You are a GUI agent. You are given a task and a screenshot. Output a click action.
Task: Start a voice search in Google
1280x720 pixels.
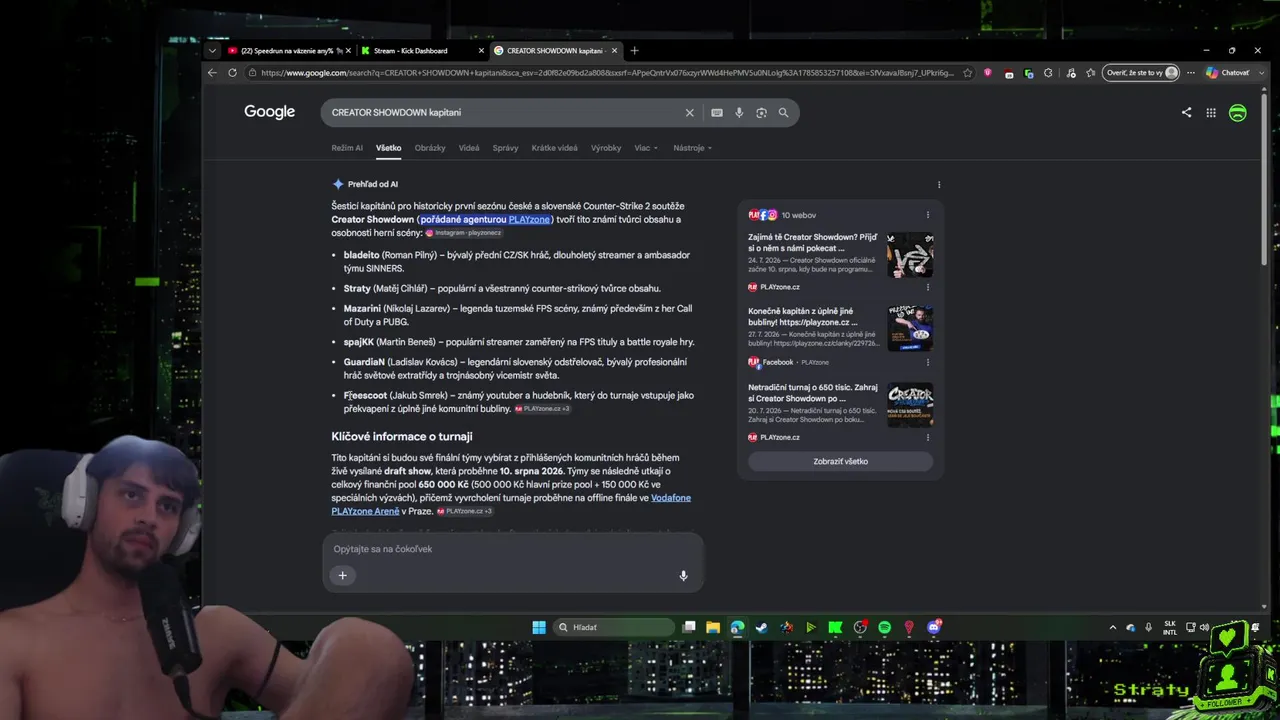click(739, 113)
